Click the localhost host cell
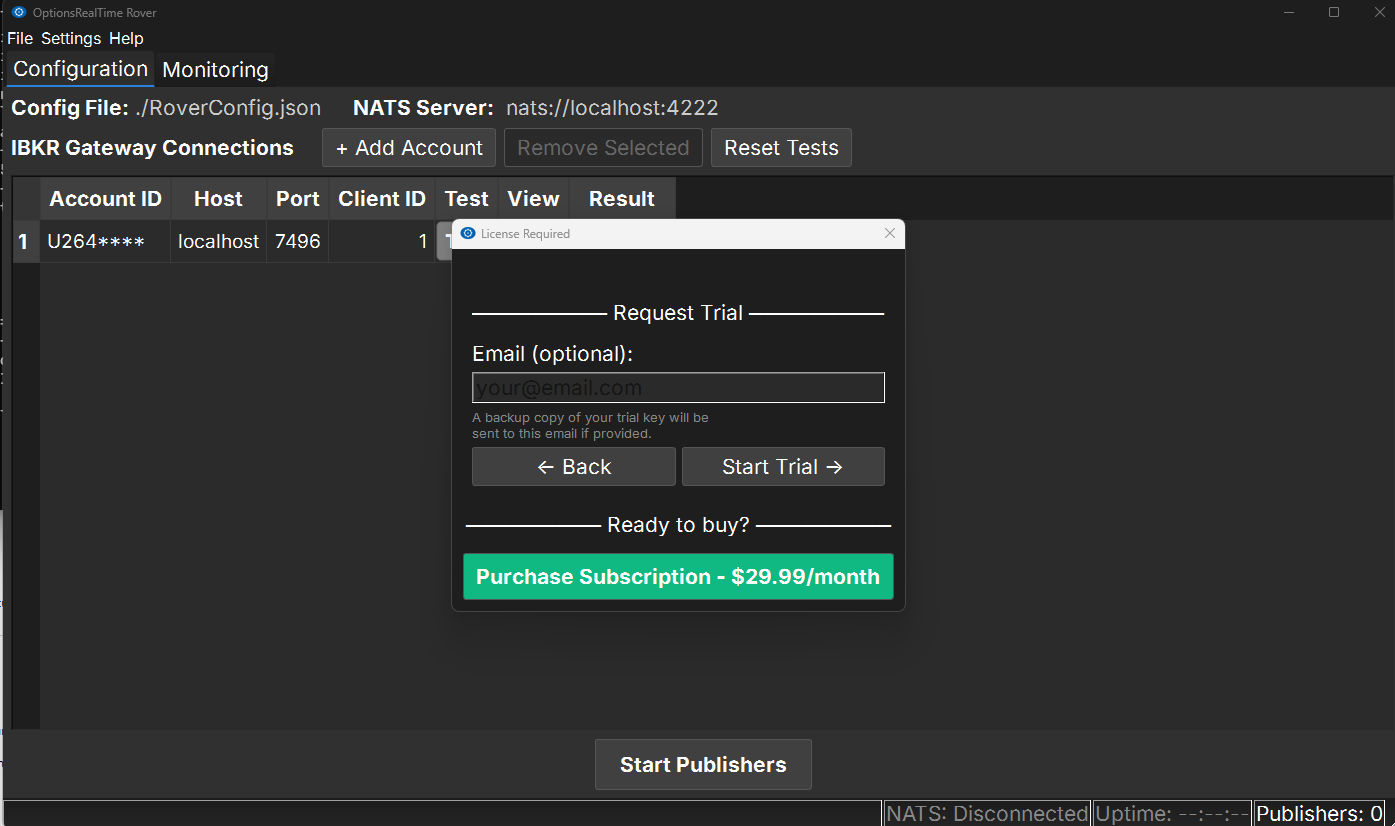The height and width of the screenshot is (826, 1395). pos(218,242)
